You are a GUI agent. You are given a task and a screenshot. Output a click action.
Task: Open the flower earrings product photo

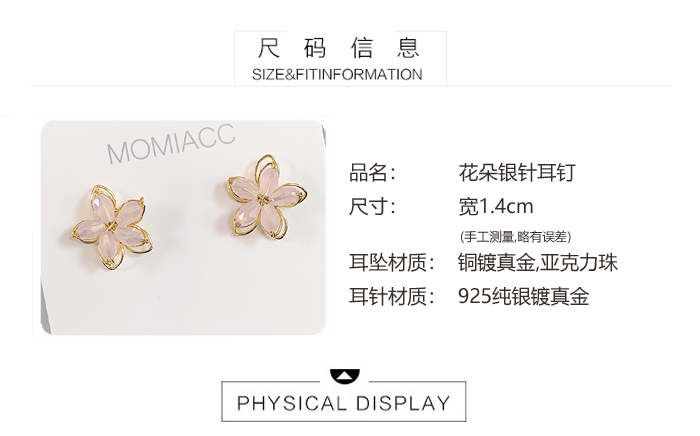[183, 228]
